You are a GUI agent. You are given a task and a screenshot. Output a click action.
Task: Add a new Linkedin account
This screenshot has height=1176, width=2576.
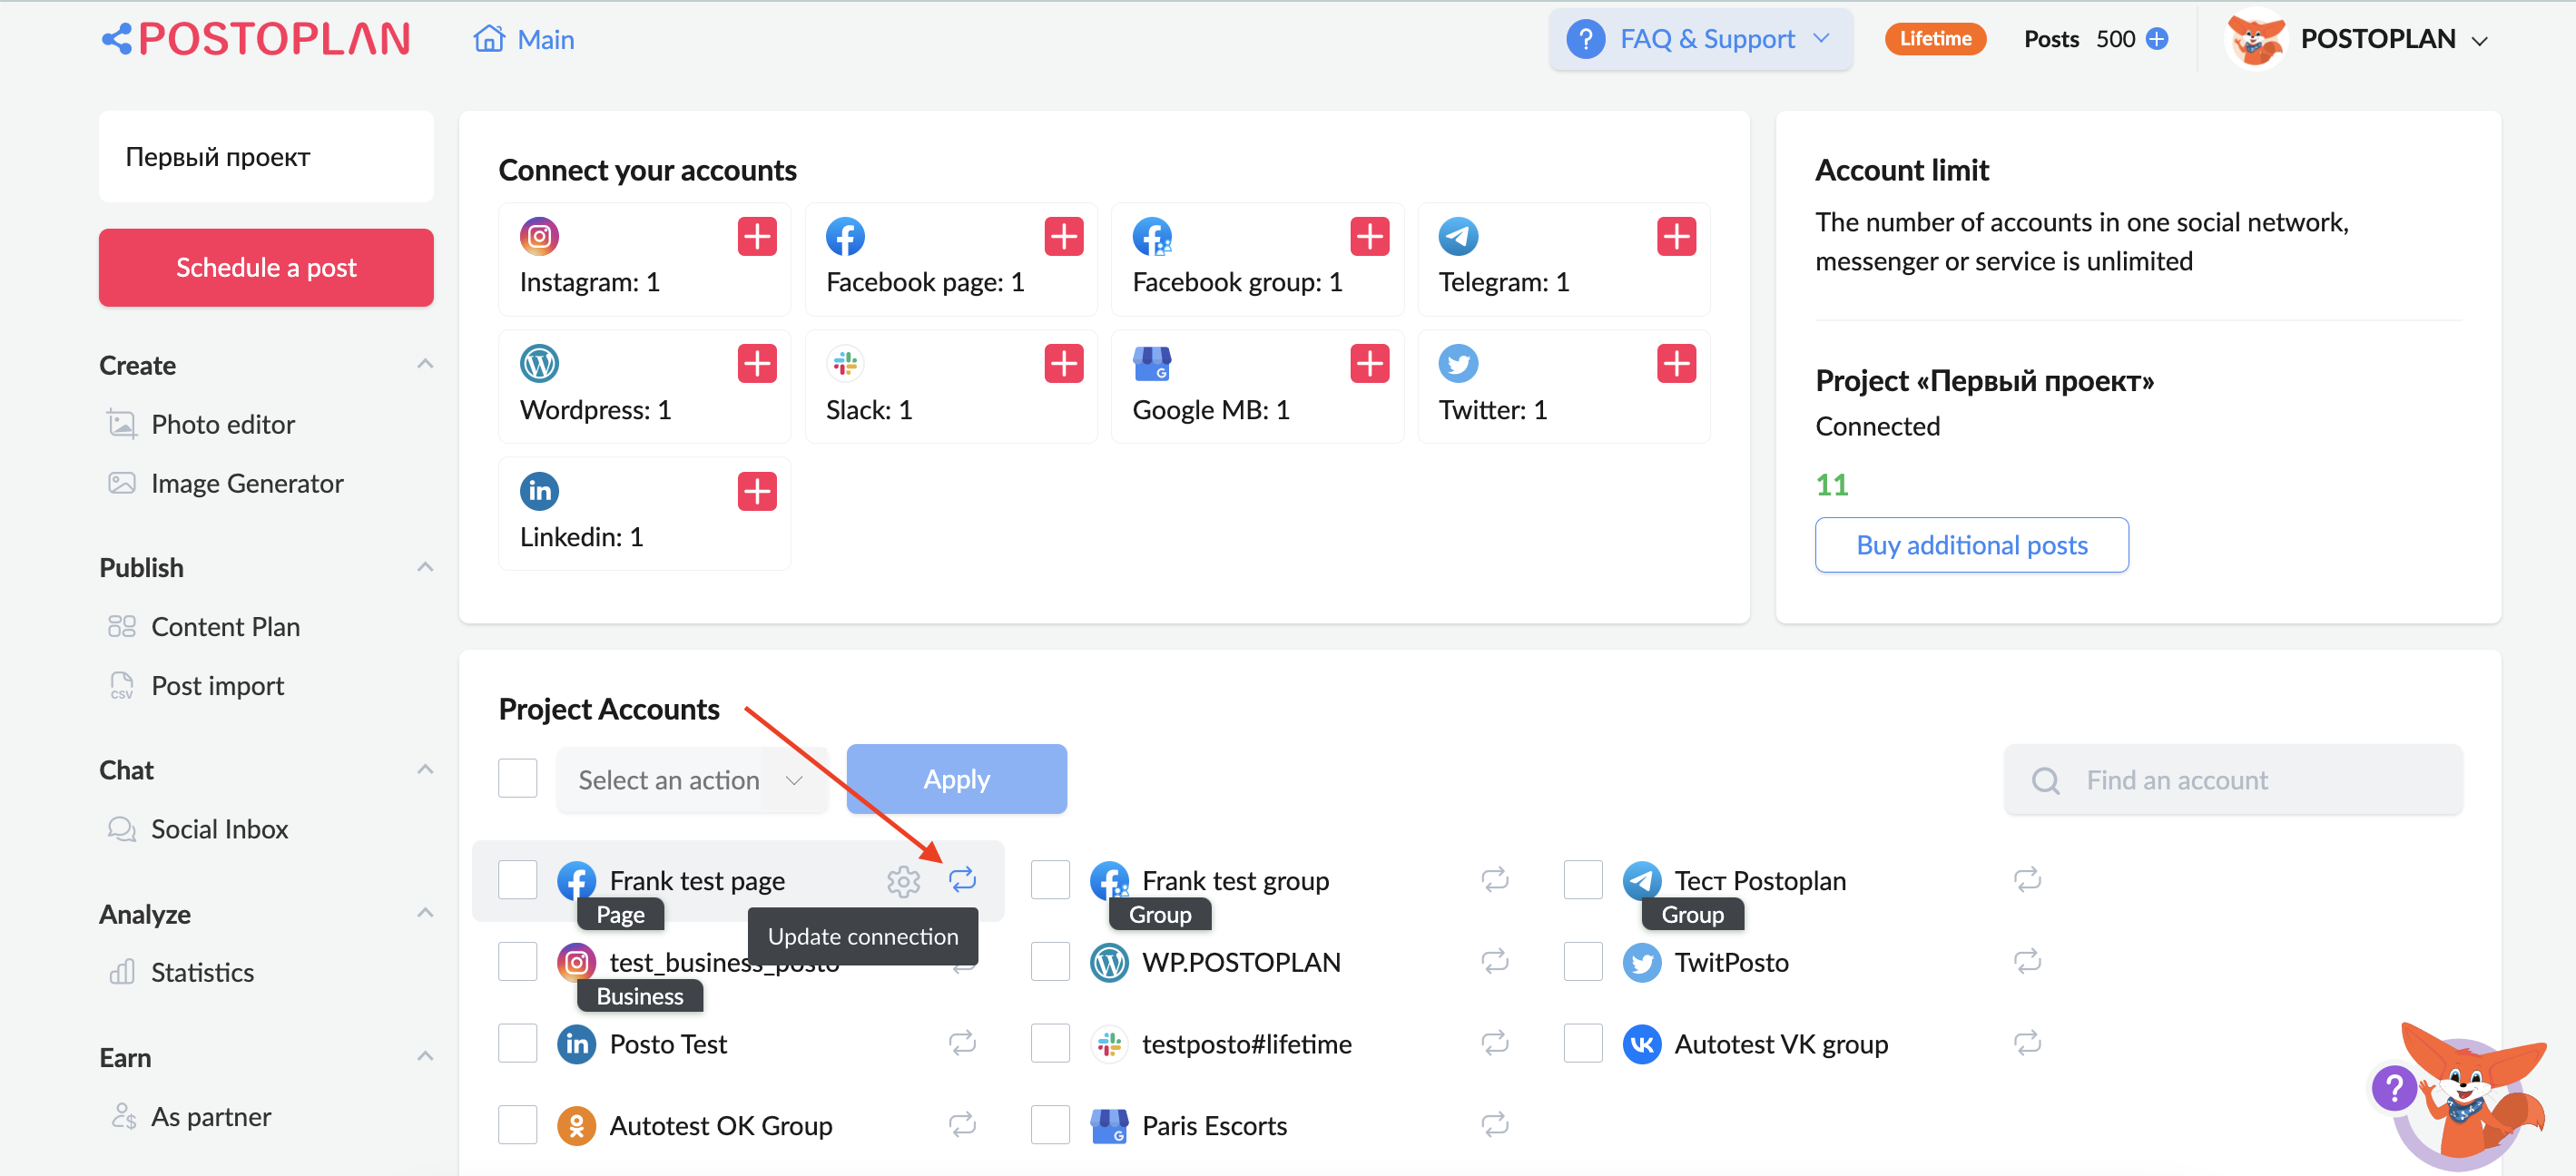757,491
